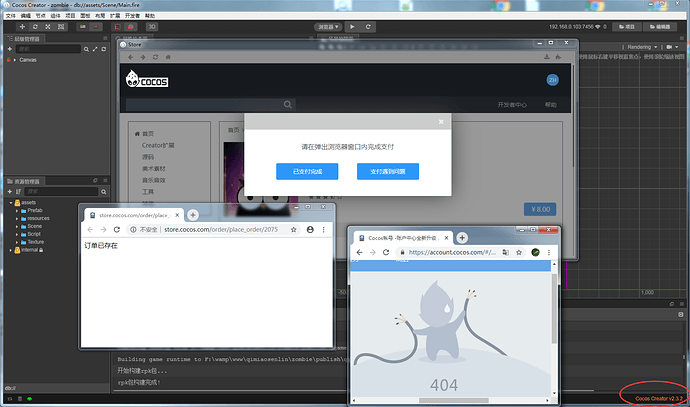
Task: Open the 组件 menu
Action: [x=55, y=16]
